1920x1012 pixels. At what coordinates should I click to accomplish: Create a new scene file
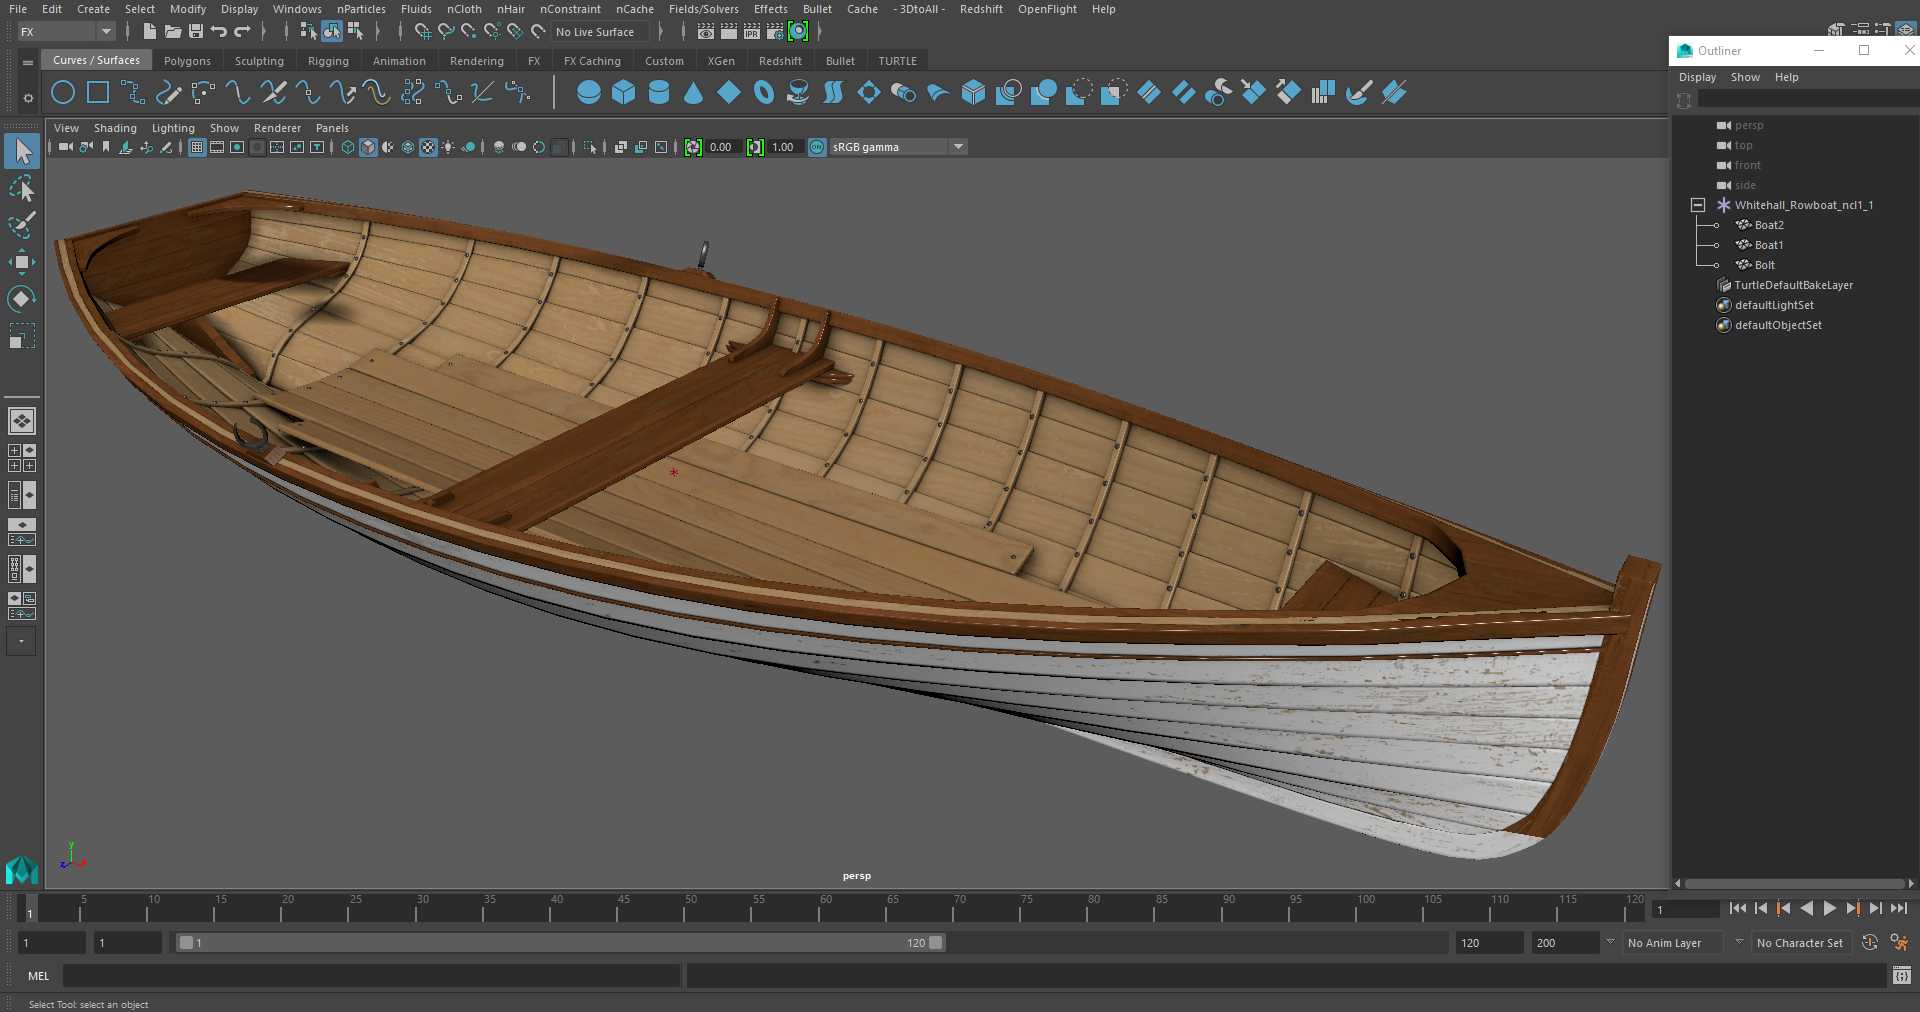point(150,32)
